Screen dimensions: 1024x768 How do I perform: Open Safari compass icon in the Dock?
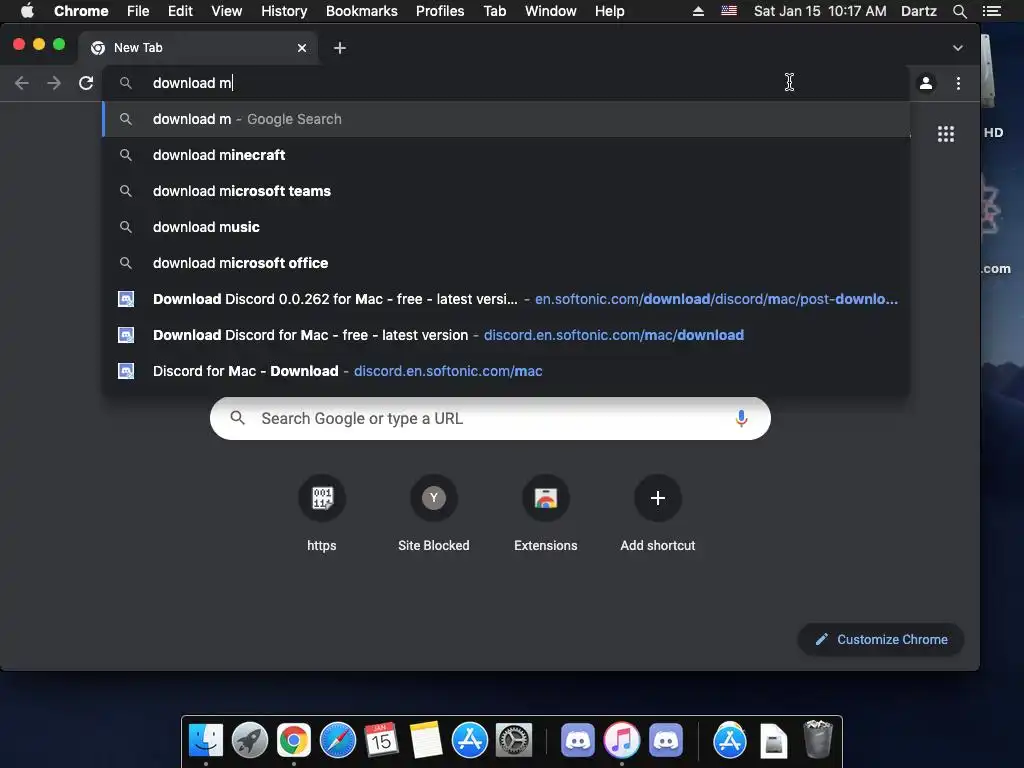[x=338, y=741]
